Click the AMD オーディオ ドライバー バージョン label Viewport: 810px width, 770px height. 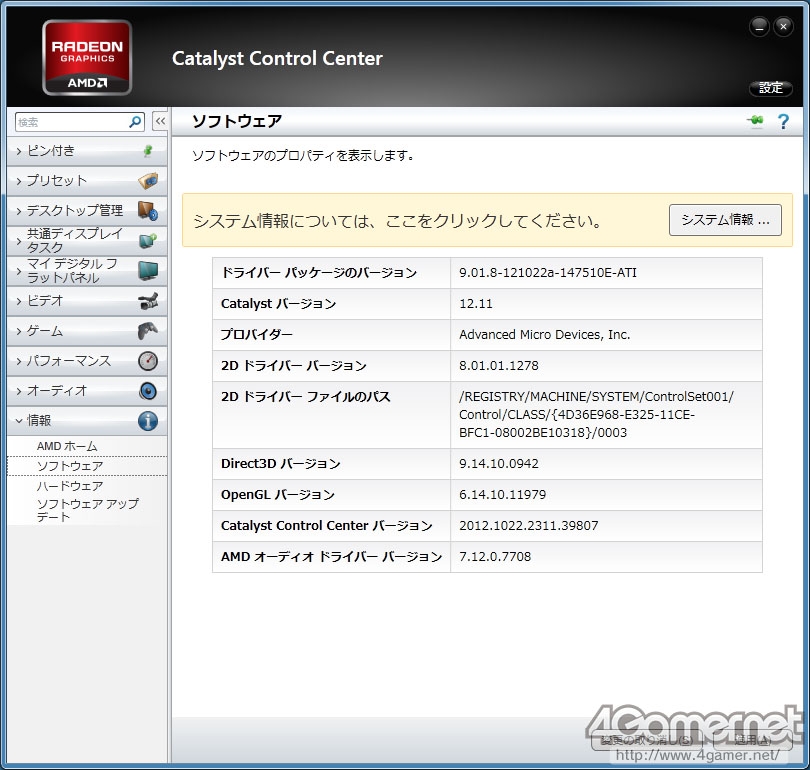(x=331, y=557)
